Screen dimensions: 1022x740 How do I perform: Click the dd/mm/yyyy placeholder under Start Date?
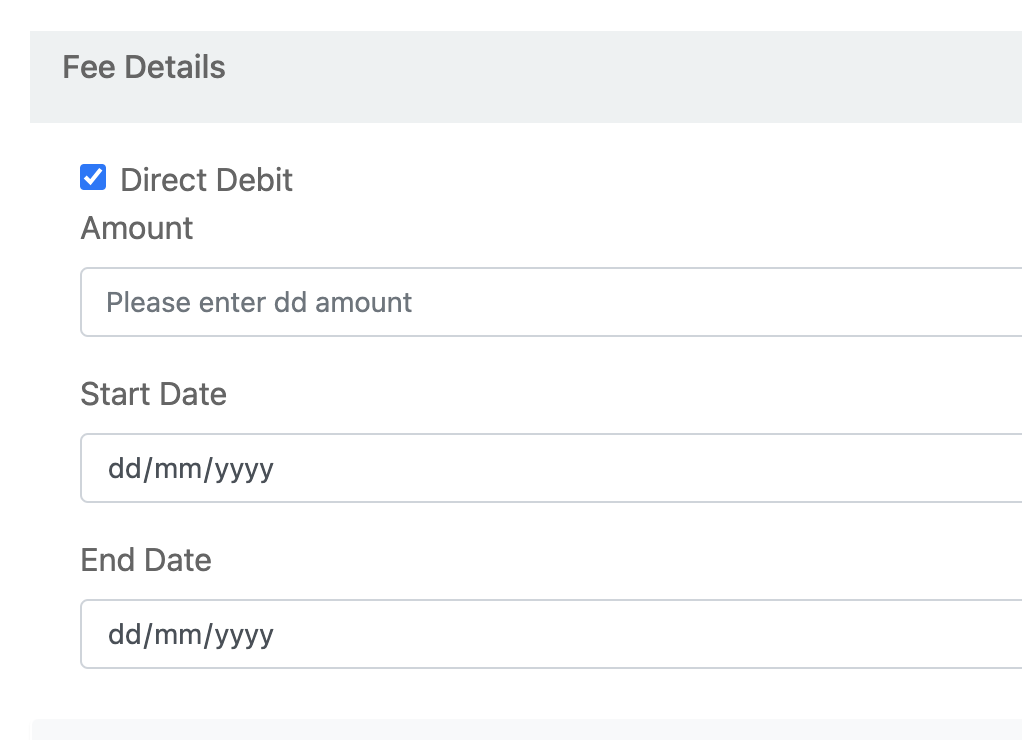click(x=190, y=468)
